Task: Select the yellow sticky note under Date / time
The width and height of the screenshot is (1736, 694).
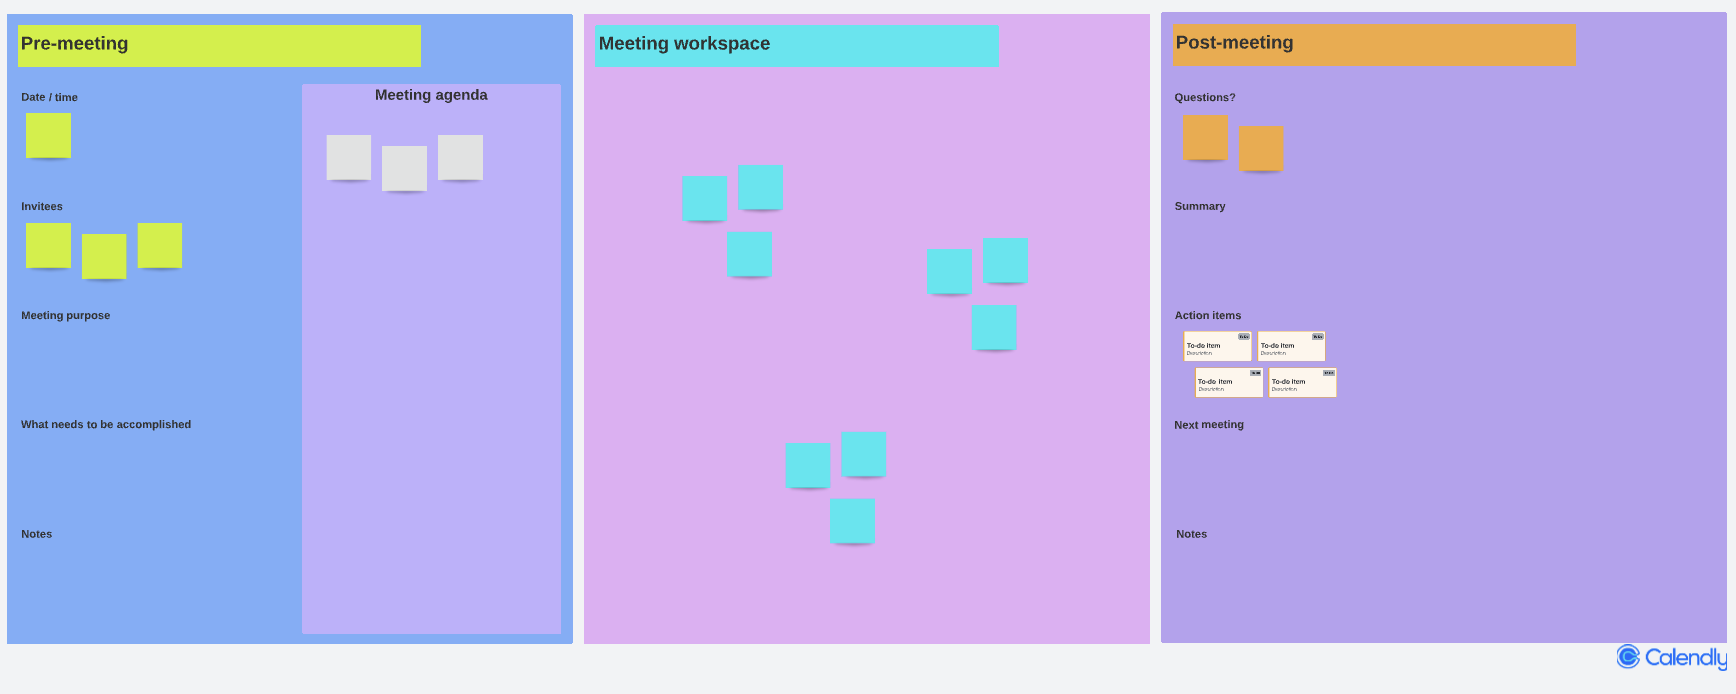Action: click(48, 135)
